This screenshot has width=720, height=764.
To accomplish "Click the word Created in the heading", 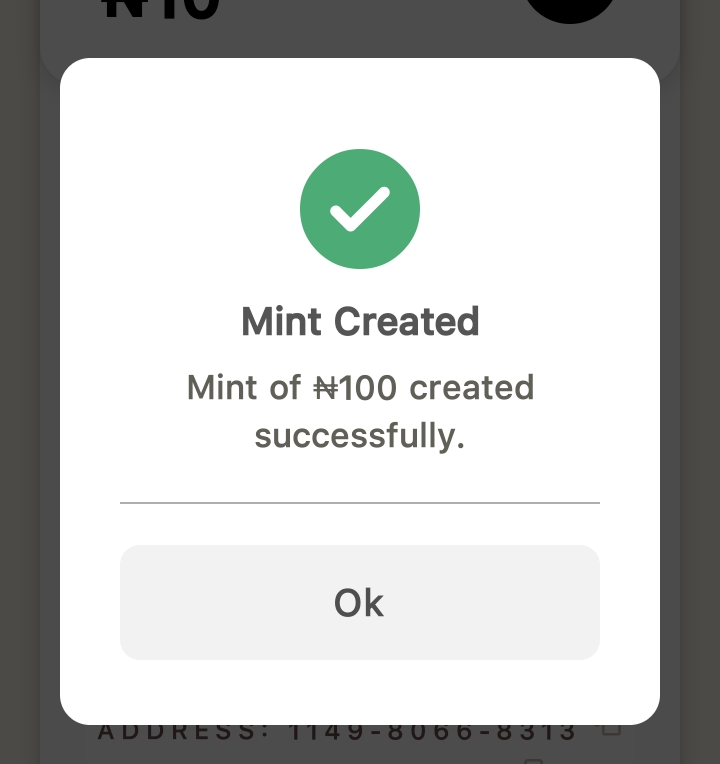I will (x=406, y=322).
